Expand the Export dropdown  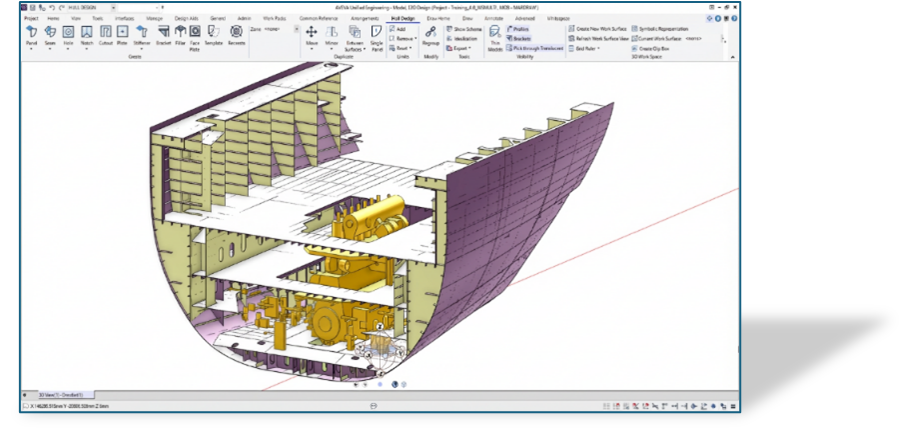[x=462, y=48]
